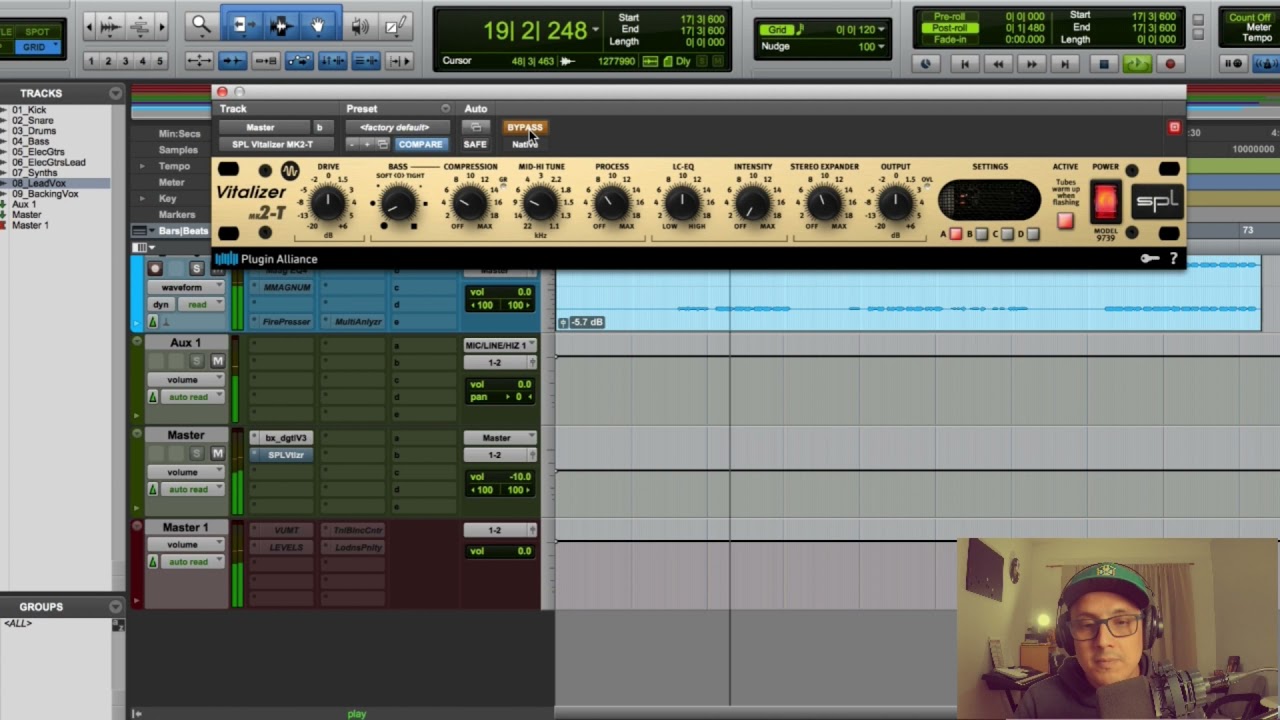
Task: Toggle the plugin COMPARE button
Action: pos(420,144)
